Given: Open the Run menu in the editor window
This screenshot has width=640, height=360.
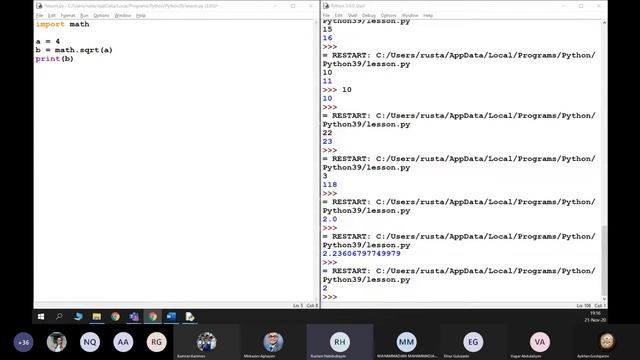Looking at the screenshot, I should (x=84, y=16).
